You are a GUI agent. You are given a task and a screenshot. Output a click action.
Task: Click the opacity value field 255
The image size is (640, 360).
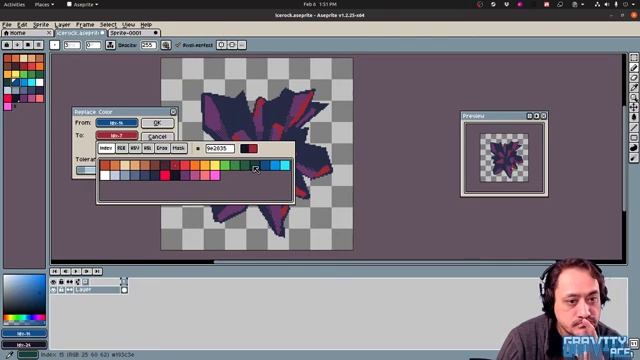click(149, 45)
